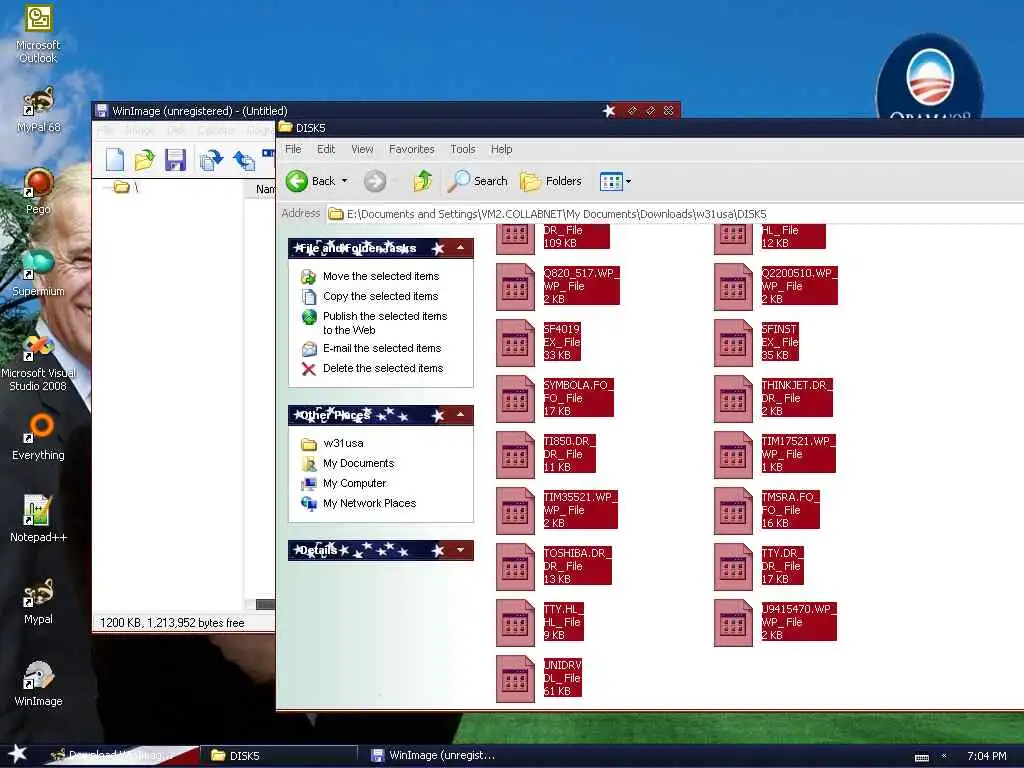Open My Computer from Other Places
The width and height of the screenshot is (1024, 768).
point(355,483)
